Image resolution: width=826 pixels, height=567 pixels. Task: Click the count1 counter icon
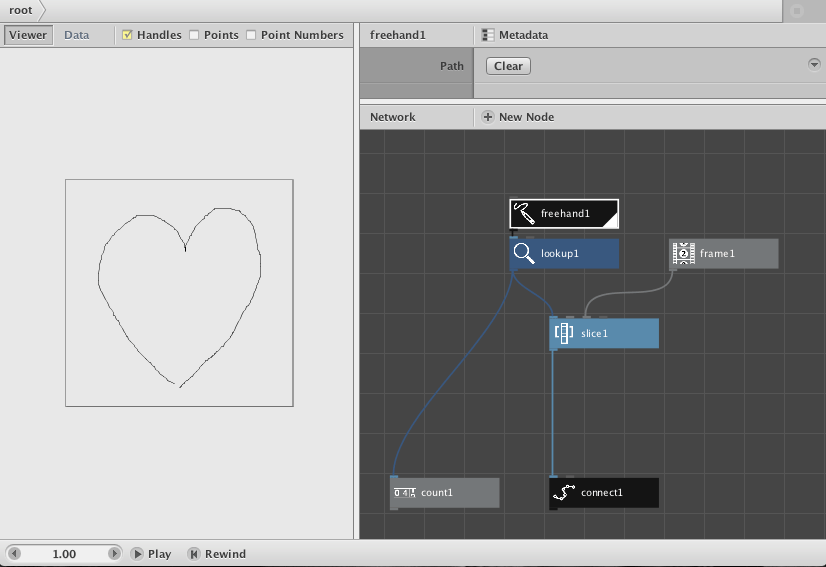405,493
